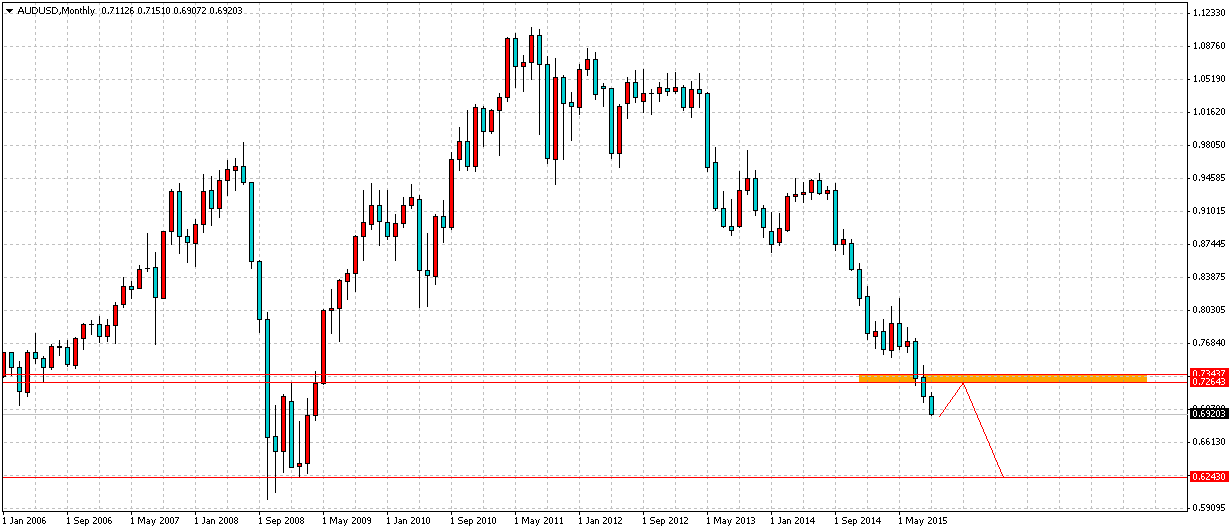Viewport: 1230px width, 529px height.
Task: Select the short red upward retracement line
Action: click(951, 399)
